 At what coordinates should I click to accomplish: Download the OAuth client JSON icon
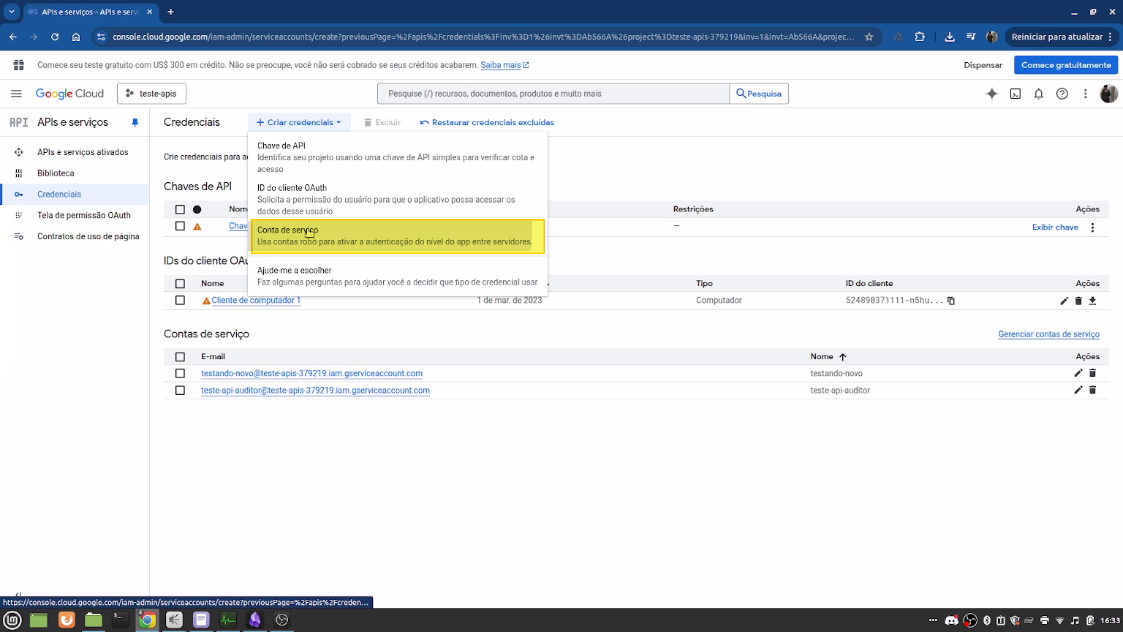(x=1092, y=301)
